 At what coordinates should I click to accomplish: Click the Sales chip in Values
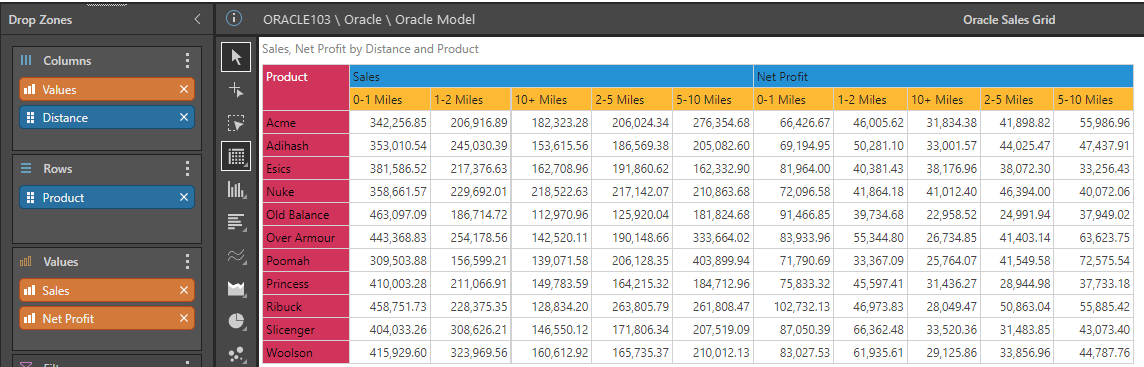point(107,290)
